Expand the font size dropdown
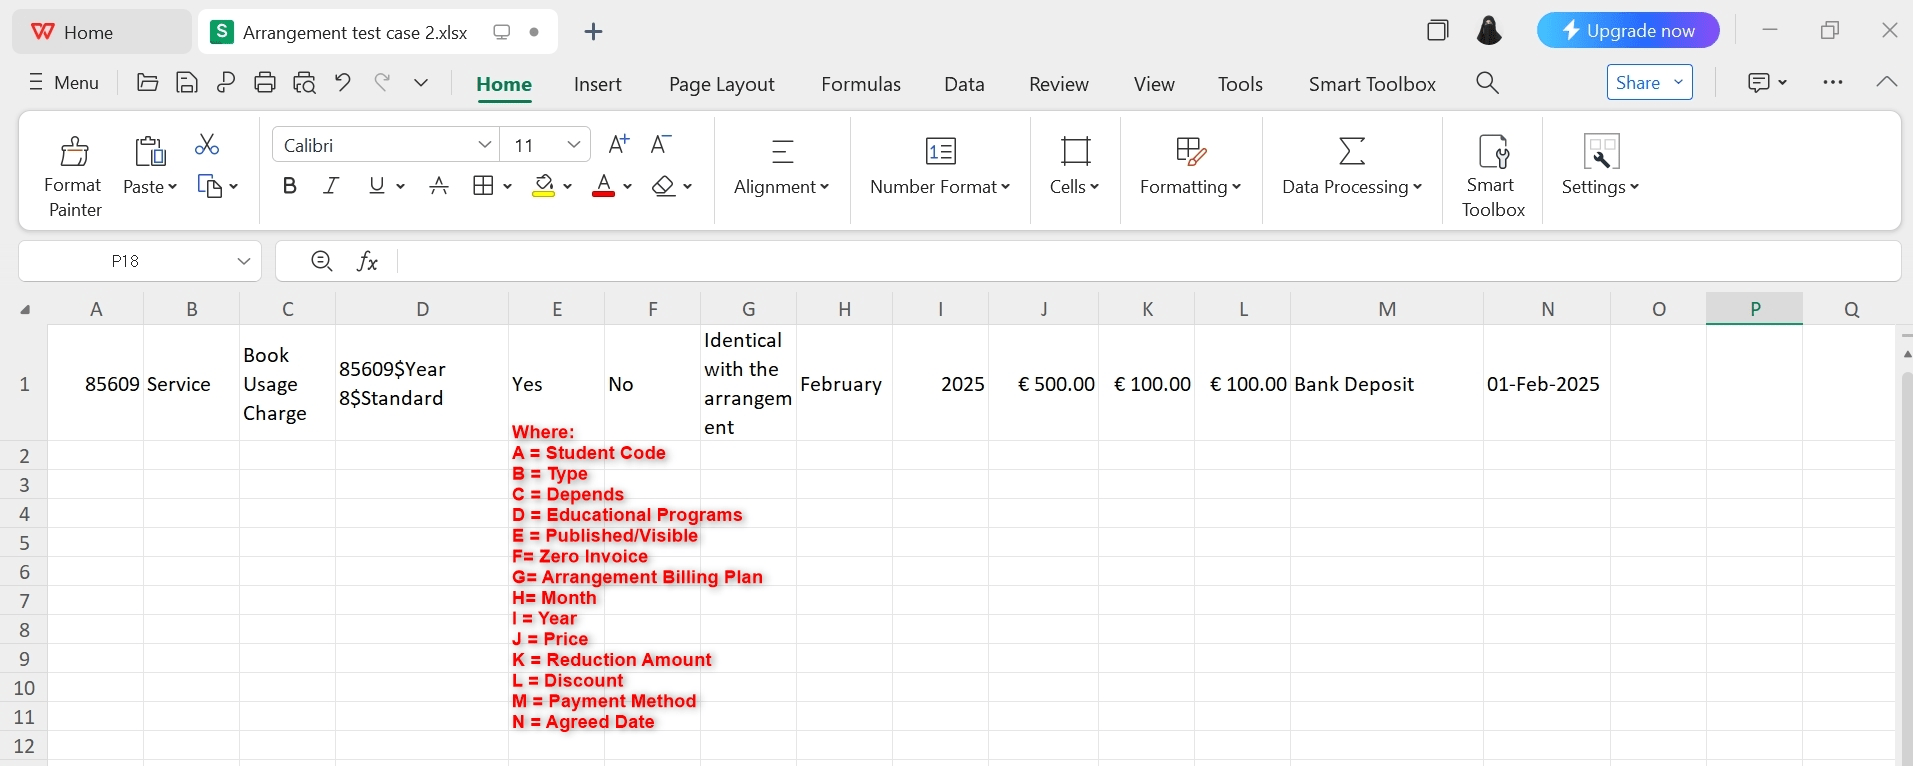 (574, 145)
